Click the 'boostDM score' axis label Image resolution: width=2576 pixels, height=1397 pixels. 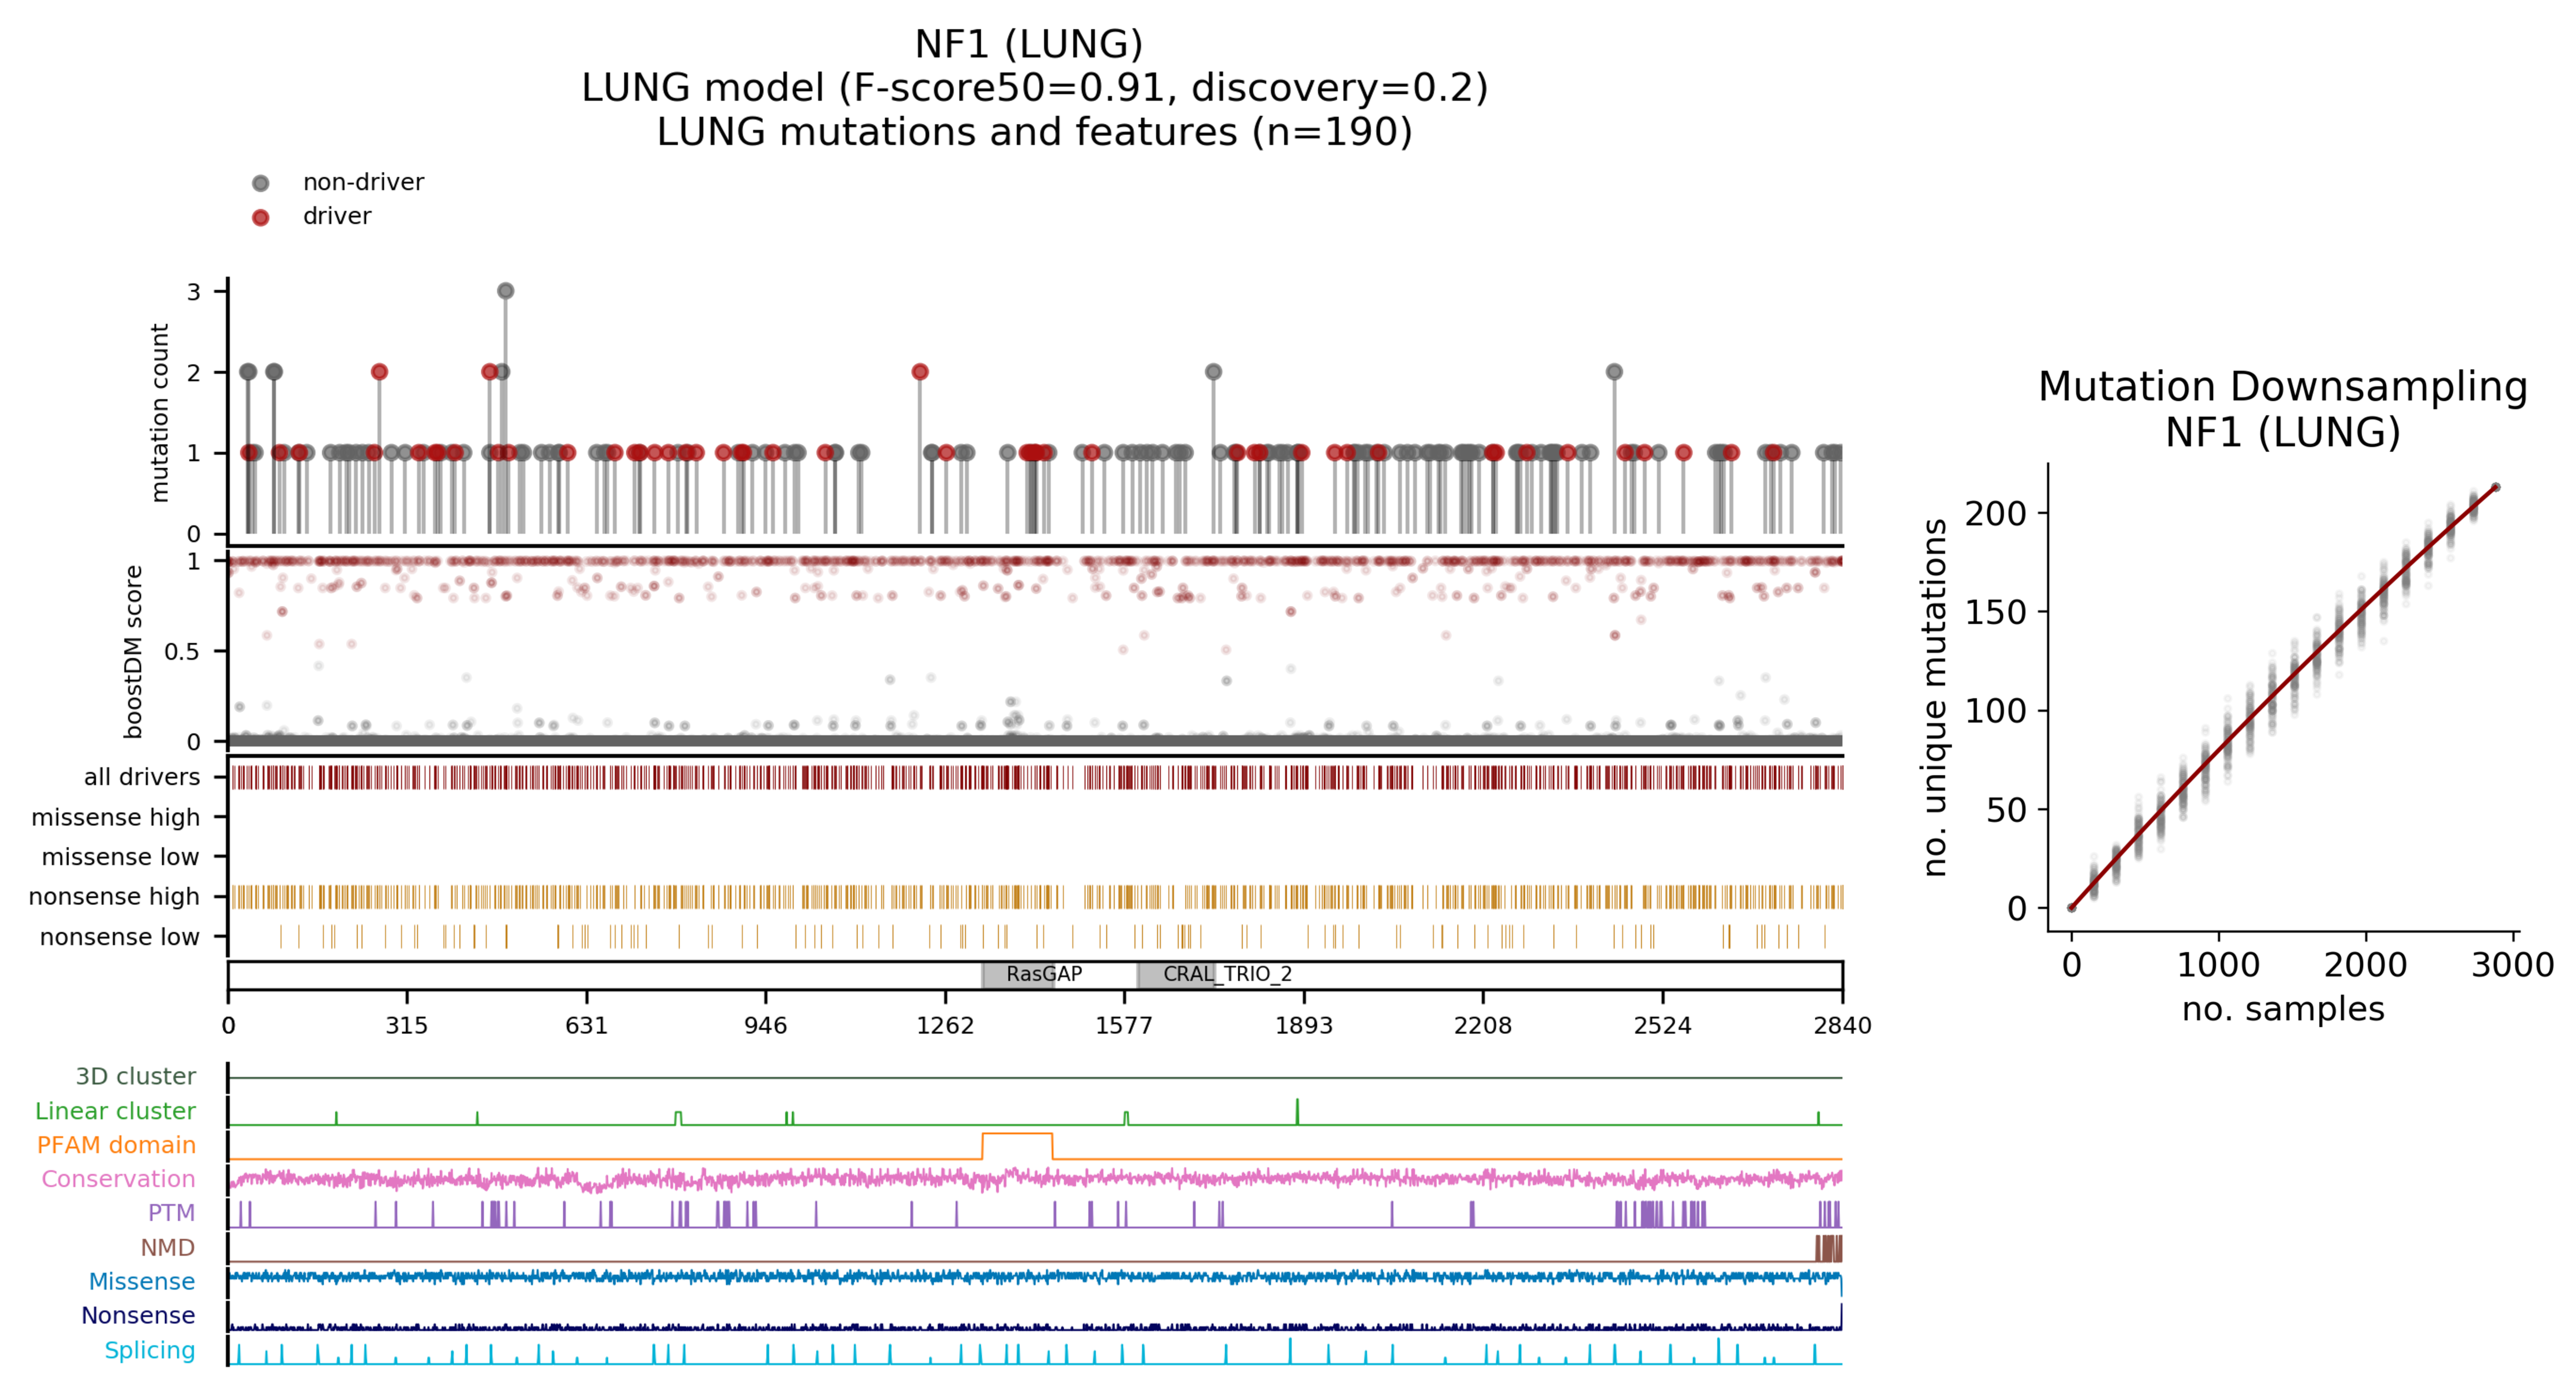(133, 651)
